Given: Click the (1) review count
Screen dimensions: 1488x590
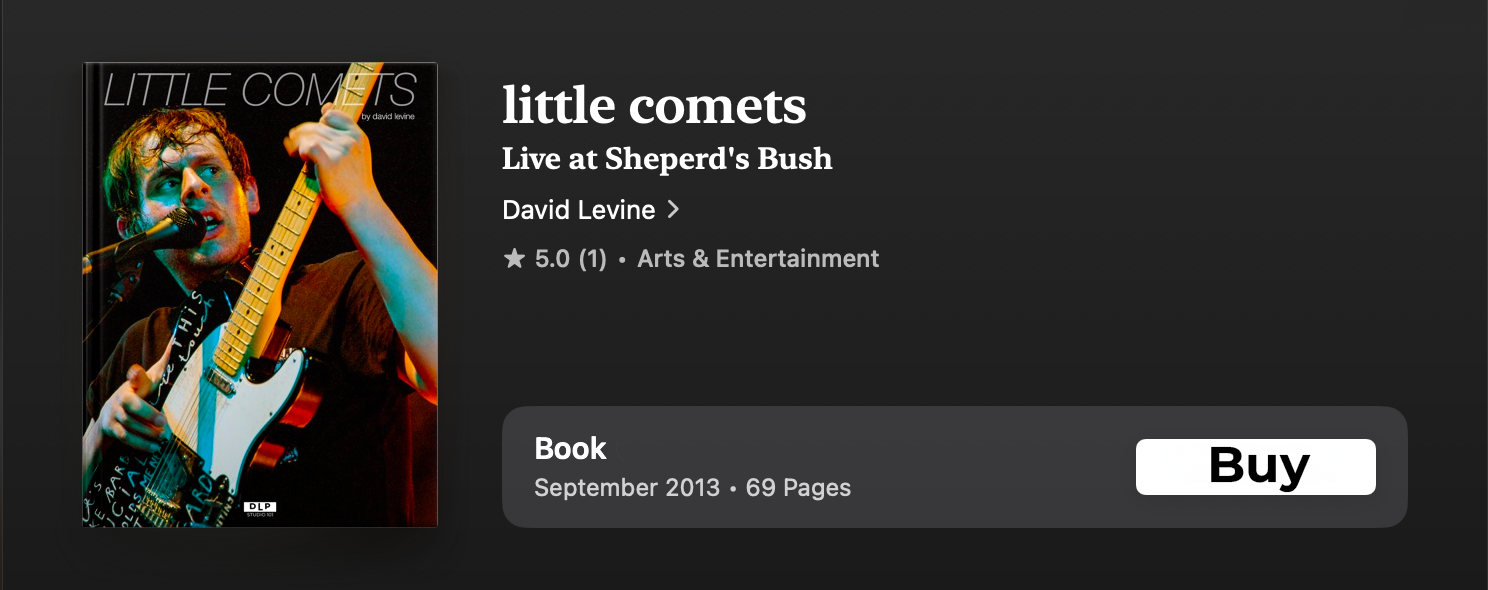Looking at the screenshot, I should tap(593, 259).
